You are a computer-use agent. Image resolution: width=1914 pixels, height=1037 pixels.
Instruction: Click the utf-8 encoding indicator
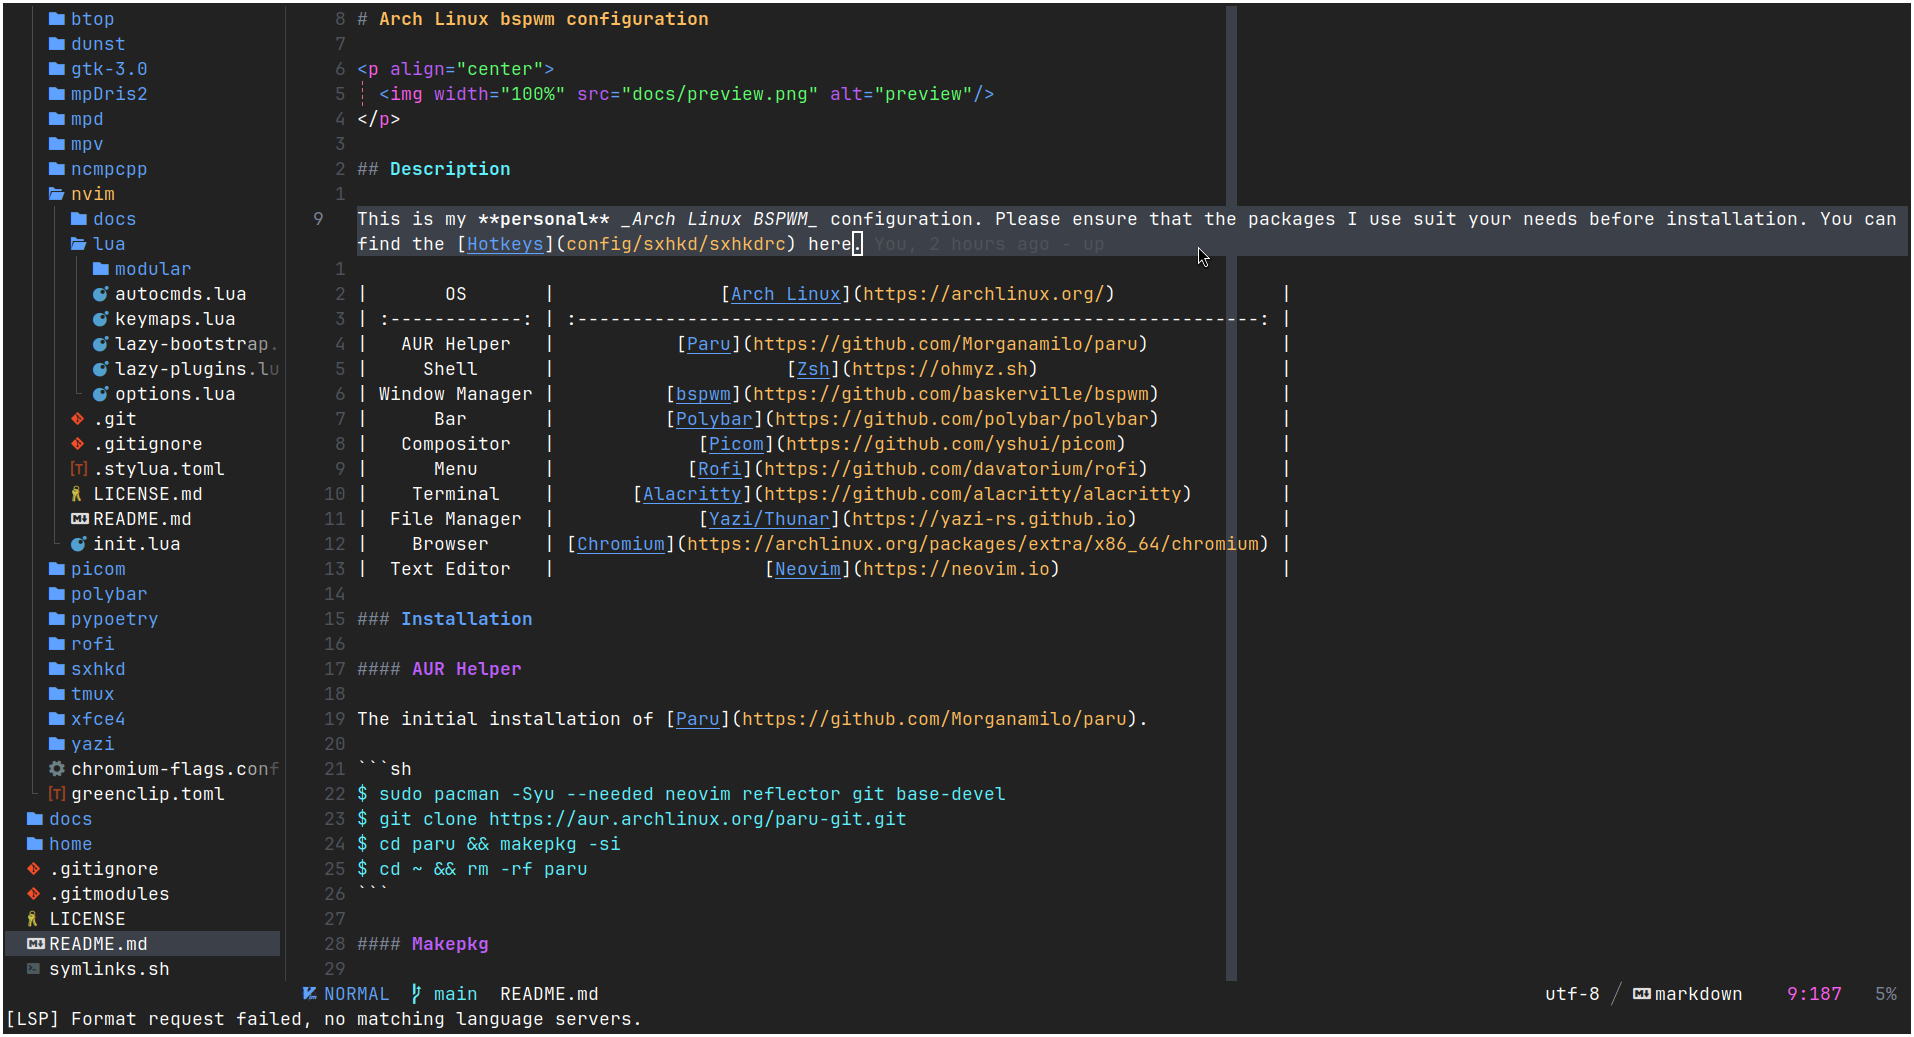coord(1572,994)
